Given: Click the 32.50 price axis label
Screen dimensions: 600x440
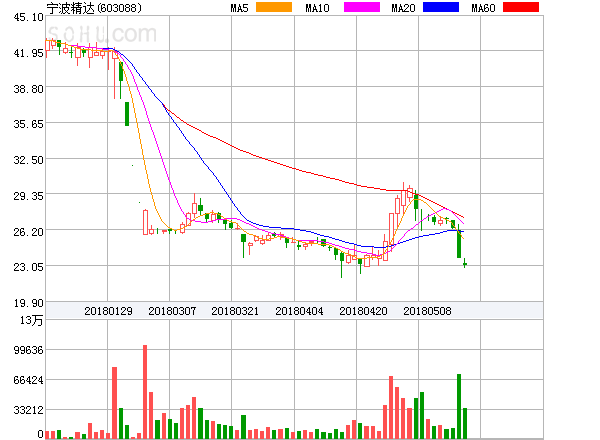Looking at the screenshot, I should 29,160.
